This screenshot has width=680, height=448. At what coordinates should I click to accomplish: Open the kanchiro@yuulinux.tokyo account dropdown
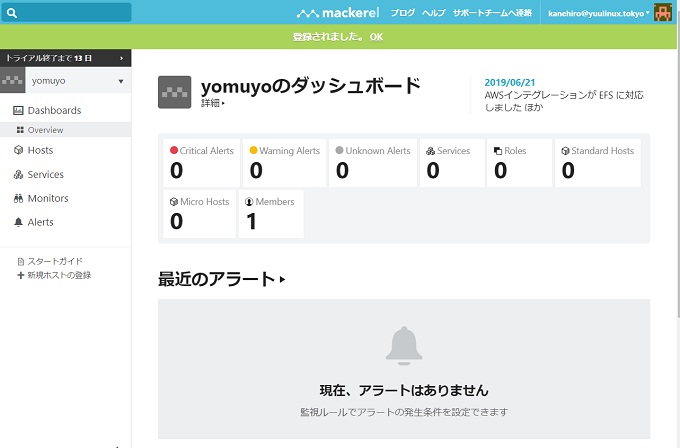click(598, 13)
